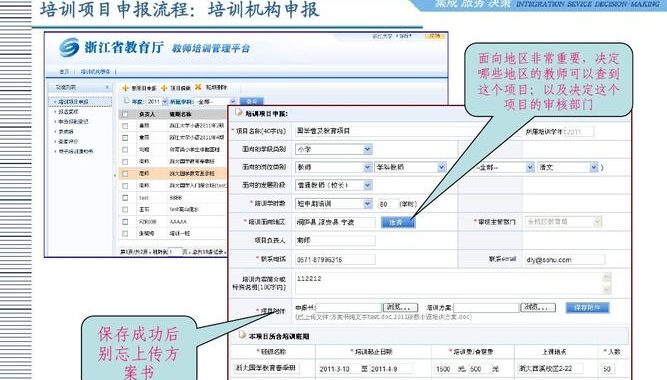Click the 项目负责人 input field
The width and height of the screenshot is (667, 380).
(x=335, y=240)
